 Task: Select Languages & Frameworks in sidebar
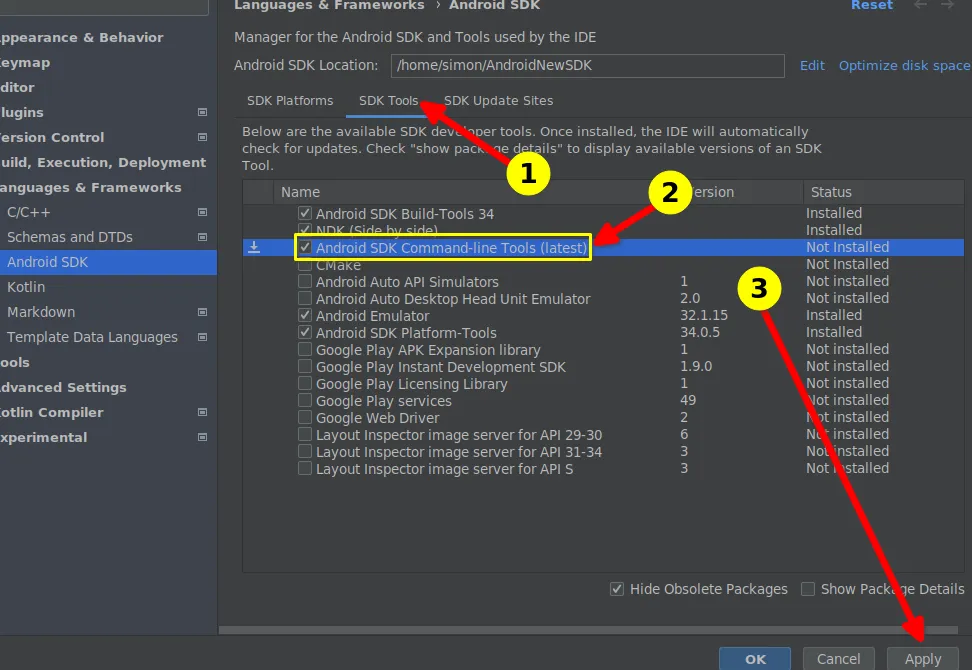click(91, 187)
